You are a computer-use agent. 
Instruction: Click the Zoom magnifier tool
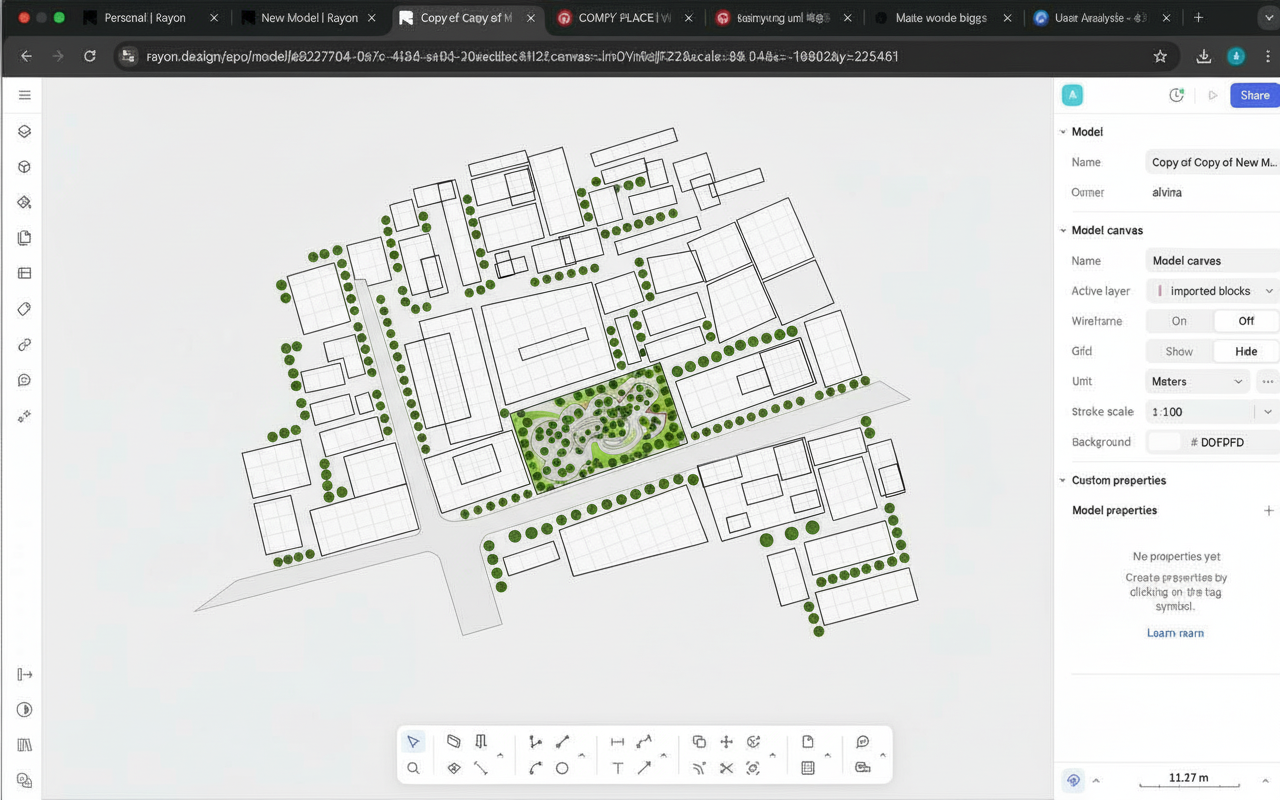pyautogui.click(x=413, y=768)
